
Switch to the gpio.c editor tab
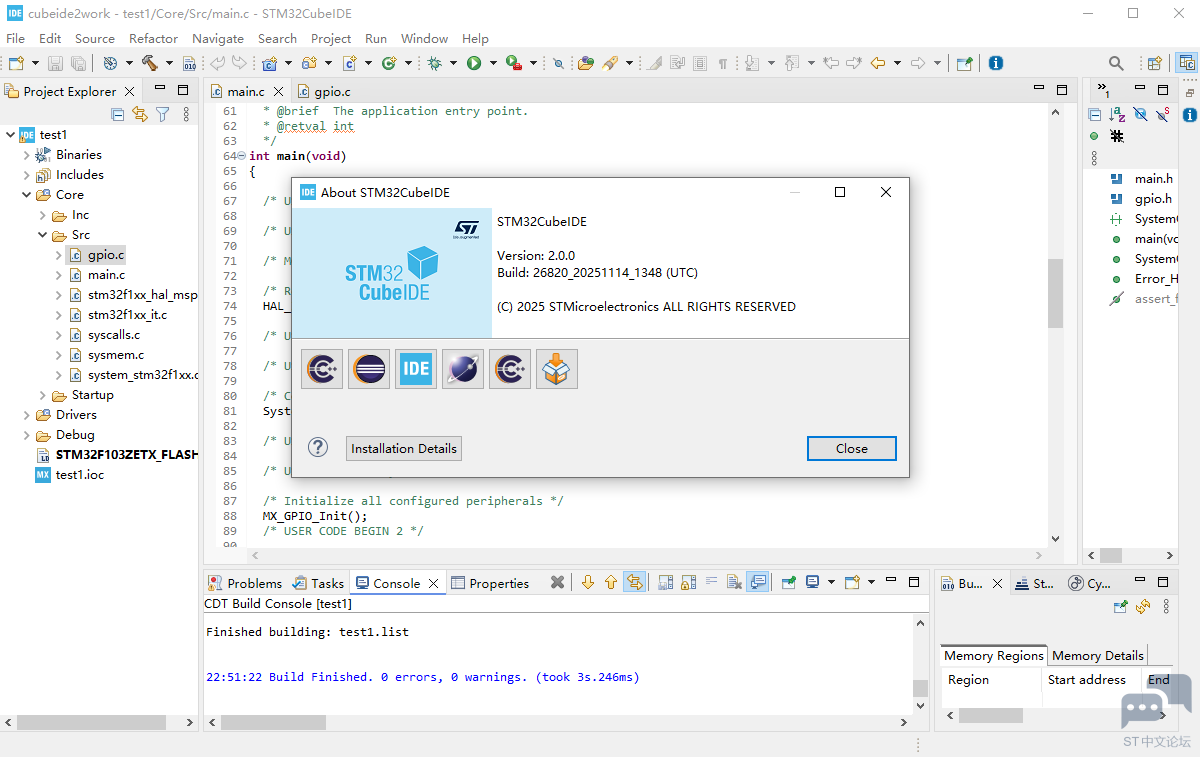(331, 91)
